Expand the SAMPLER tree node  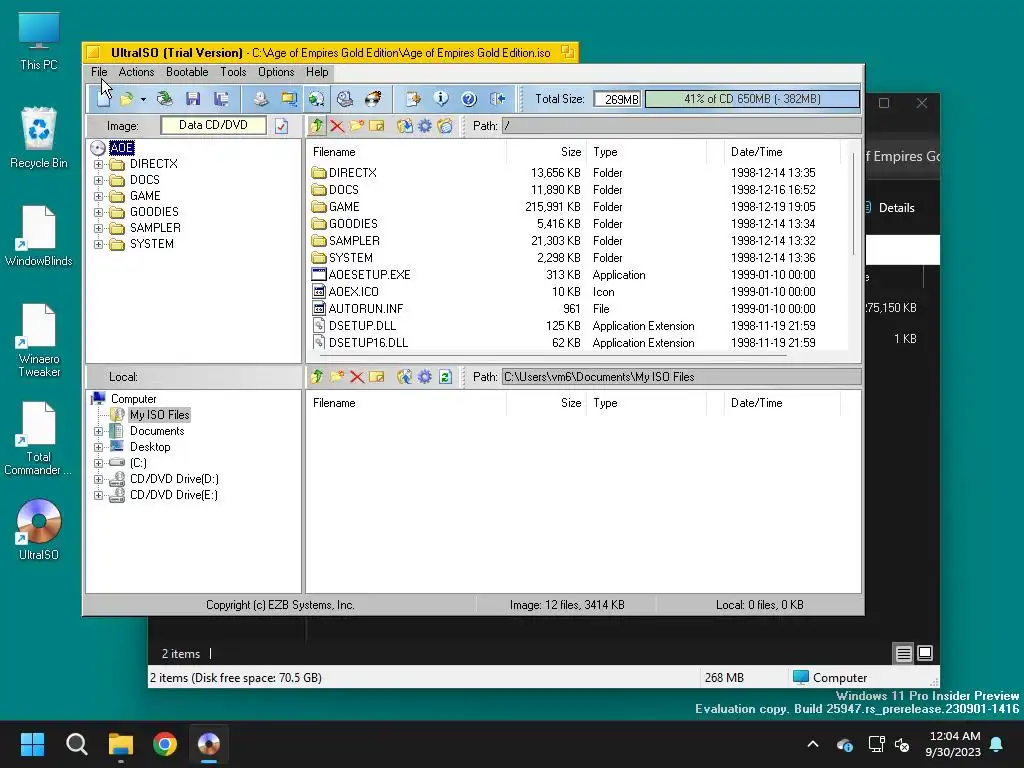coord(99,228)
